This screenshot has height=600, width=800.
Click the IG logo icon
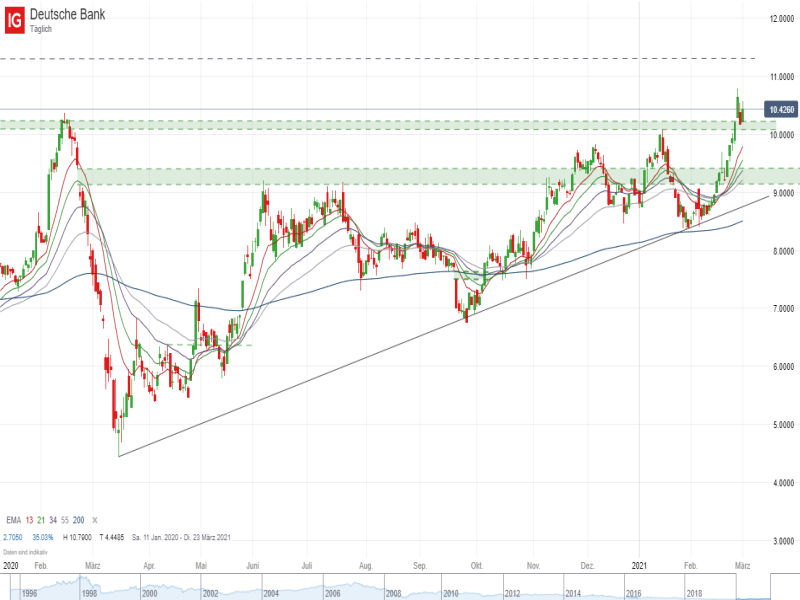click(15, 20)
